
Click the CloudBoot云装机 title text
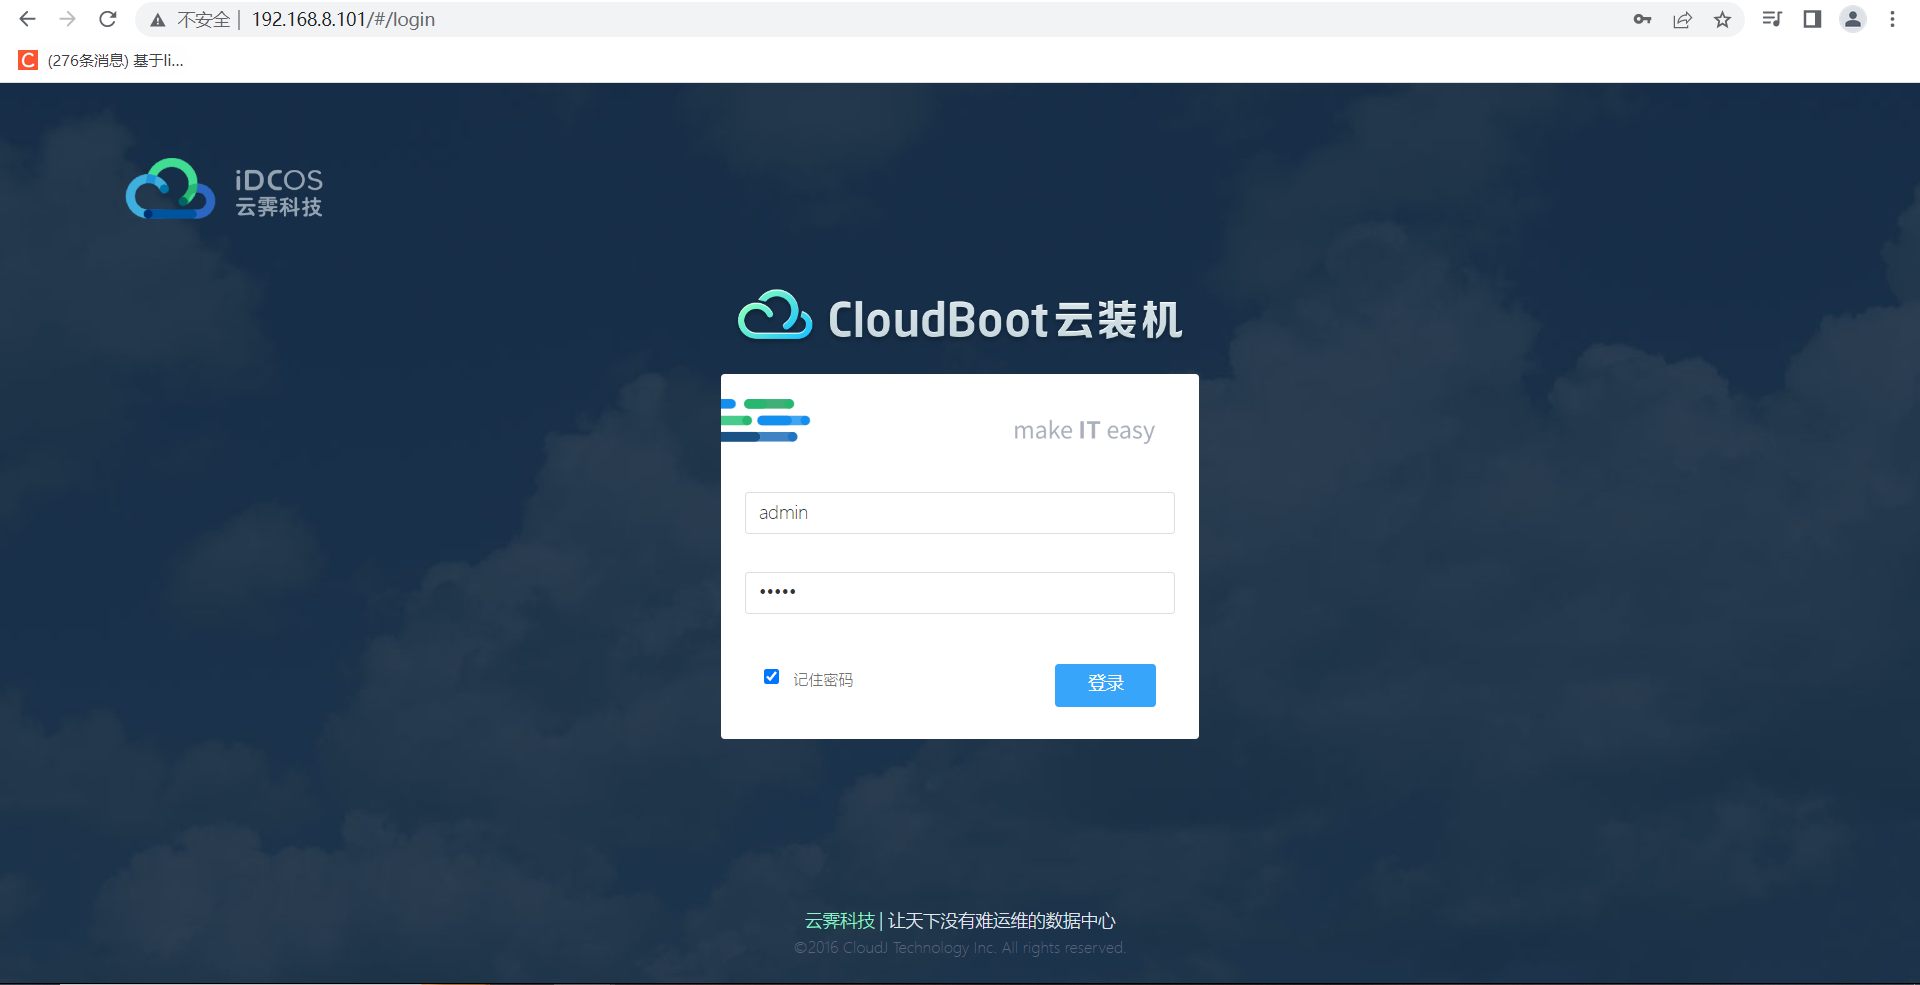click(1005, 320)
